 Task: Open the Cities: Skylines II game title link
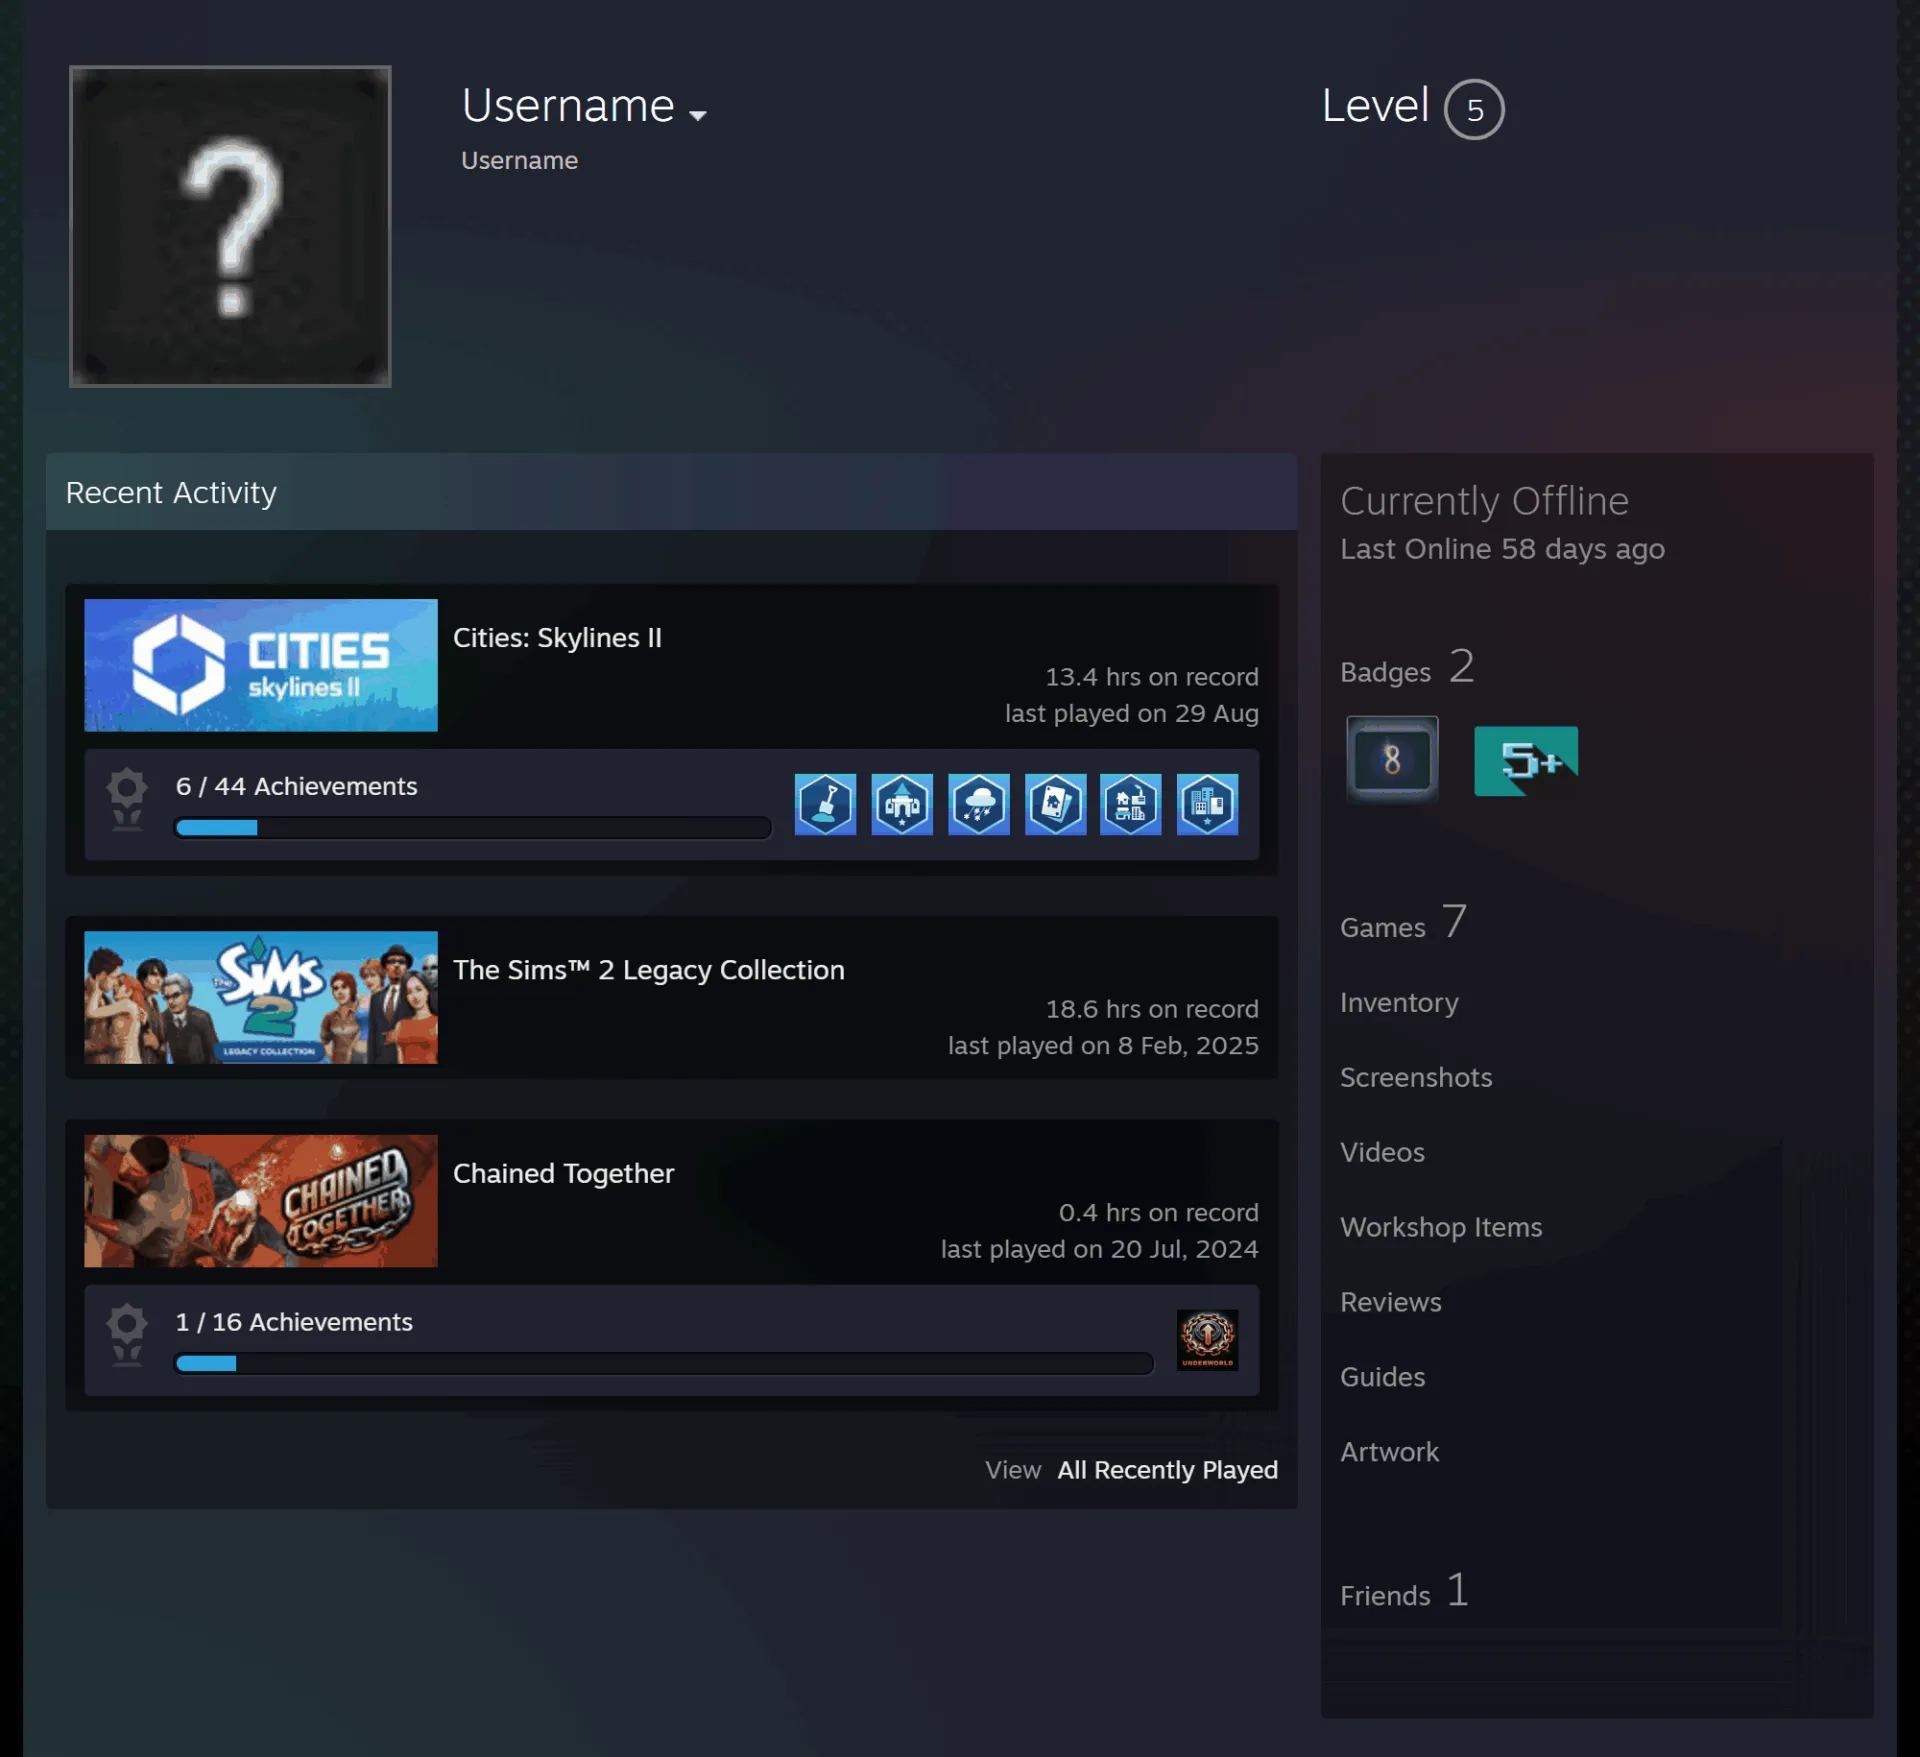pos(557,638)
